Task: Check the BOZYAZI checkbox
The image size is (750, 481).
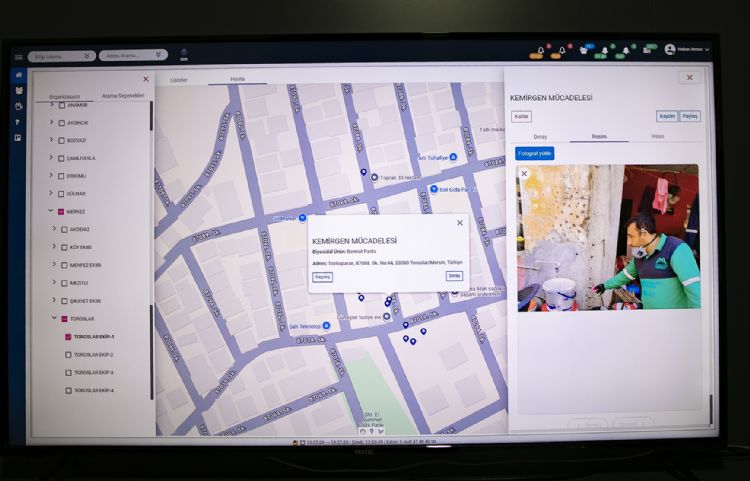Action: click(x=61, y=141)
